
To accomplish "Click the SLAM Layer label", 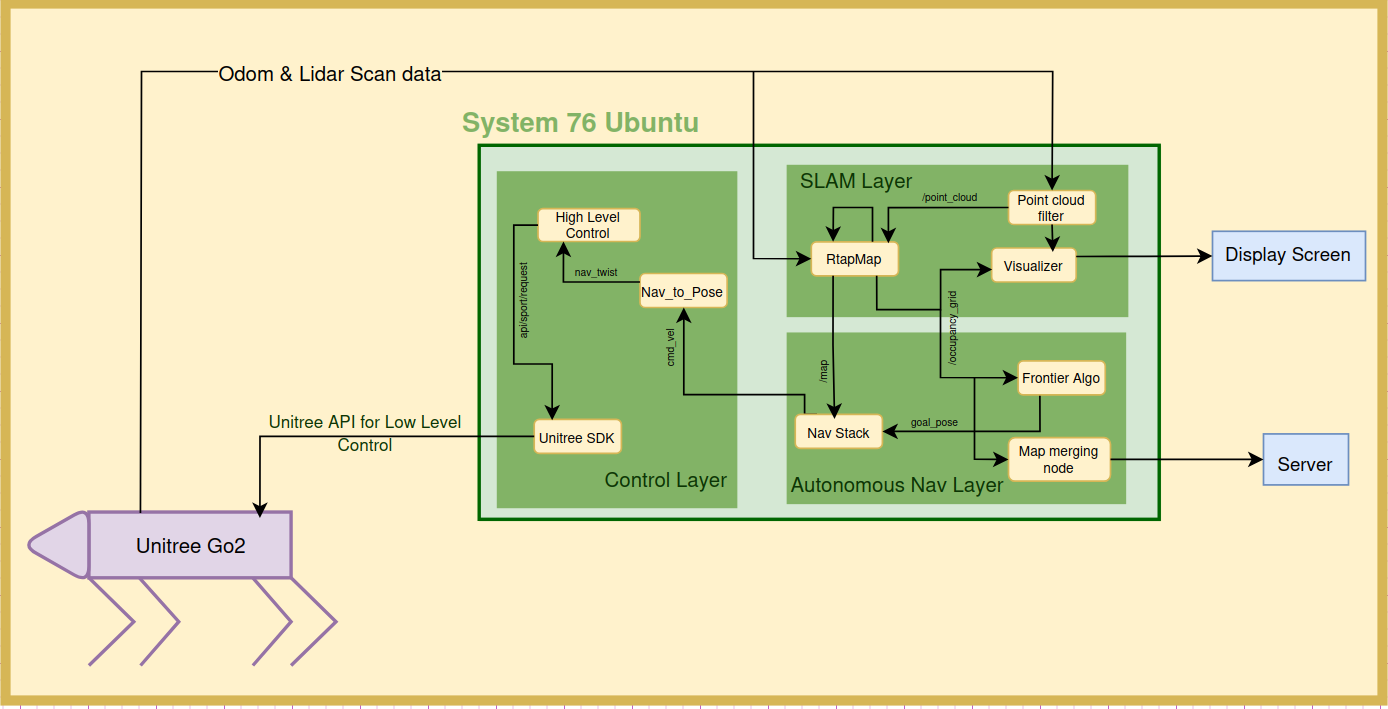I will pos(856,181).
